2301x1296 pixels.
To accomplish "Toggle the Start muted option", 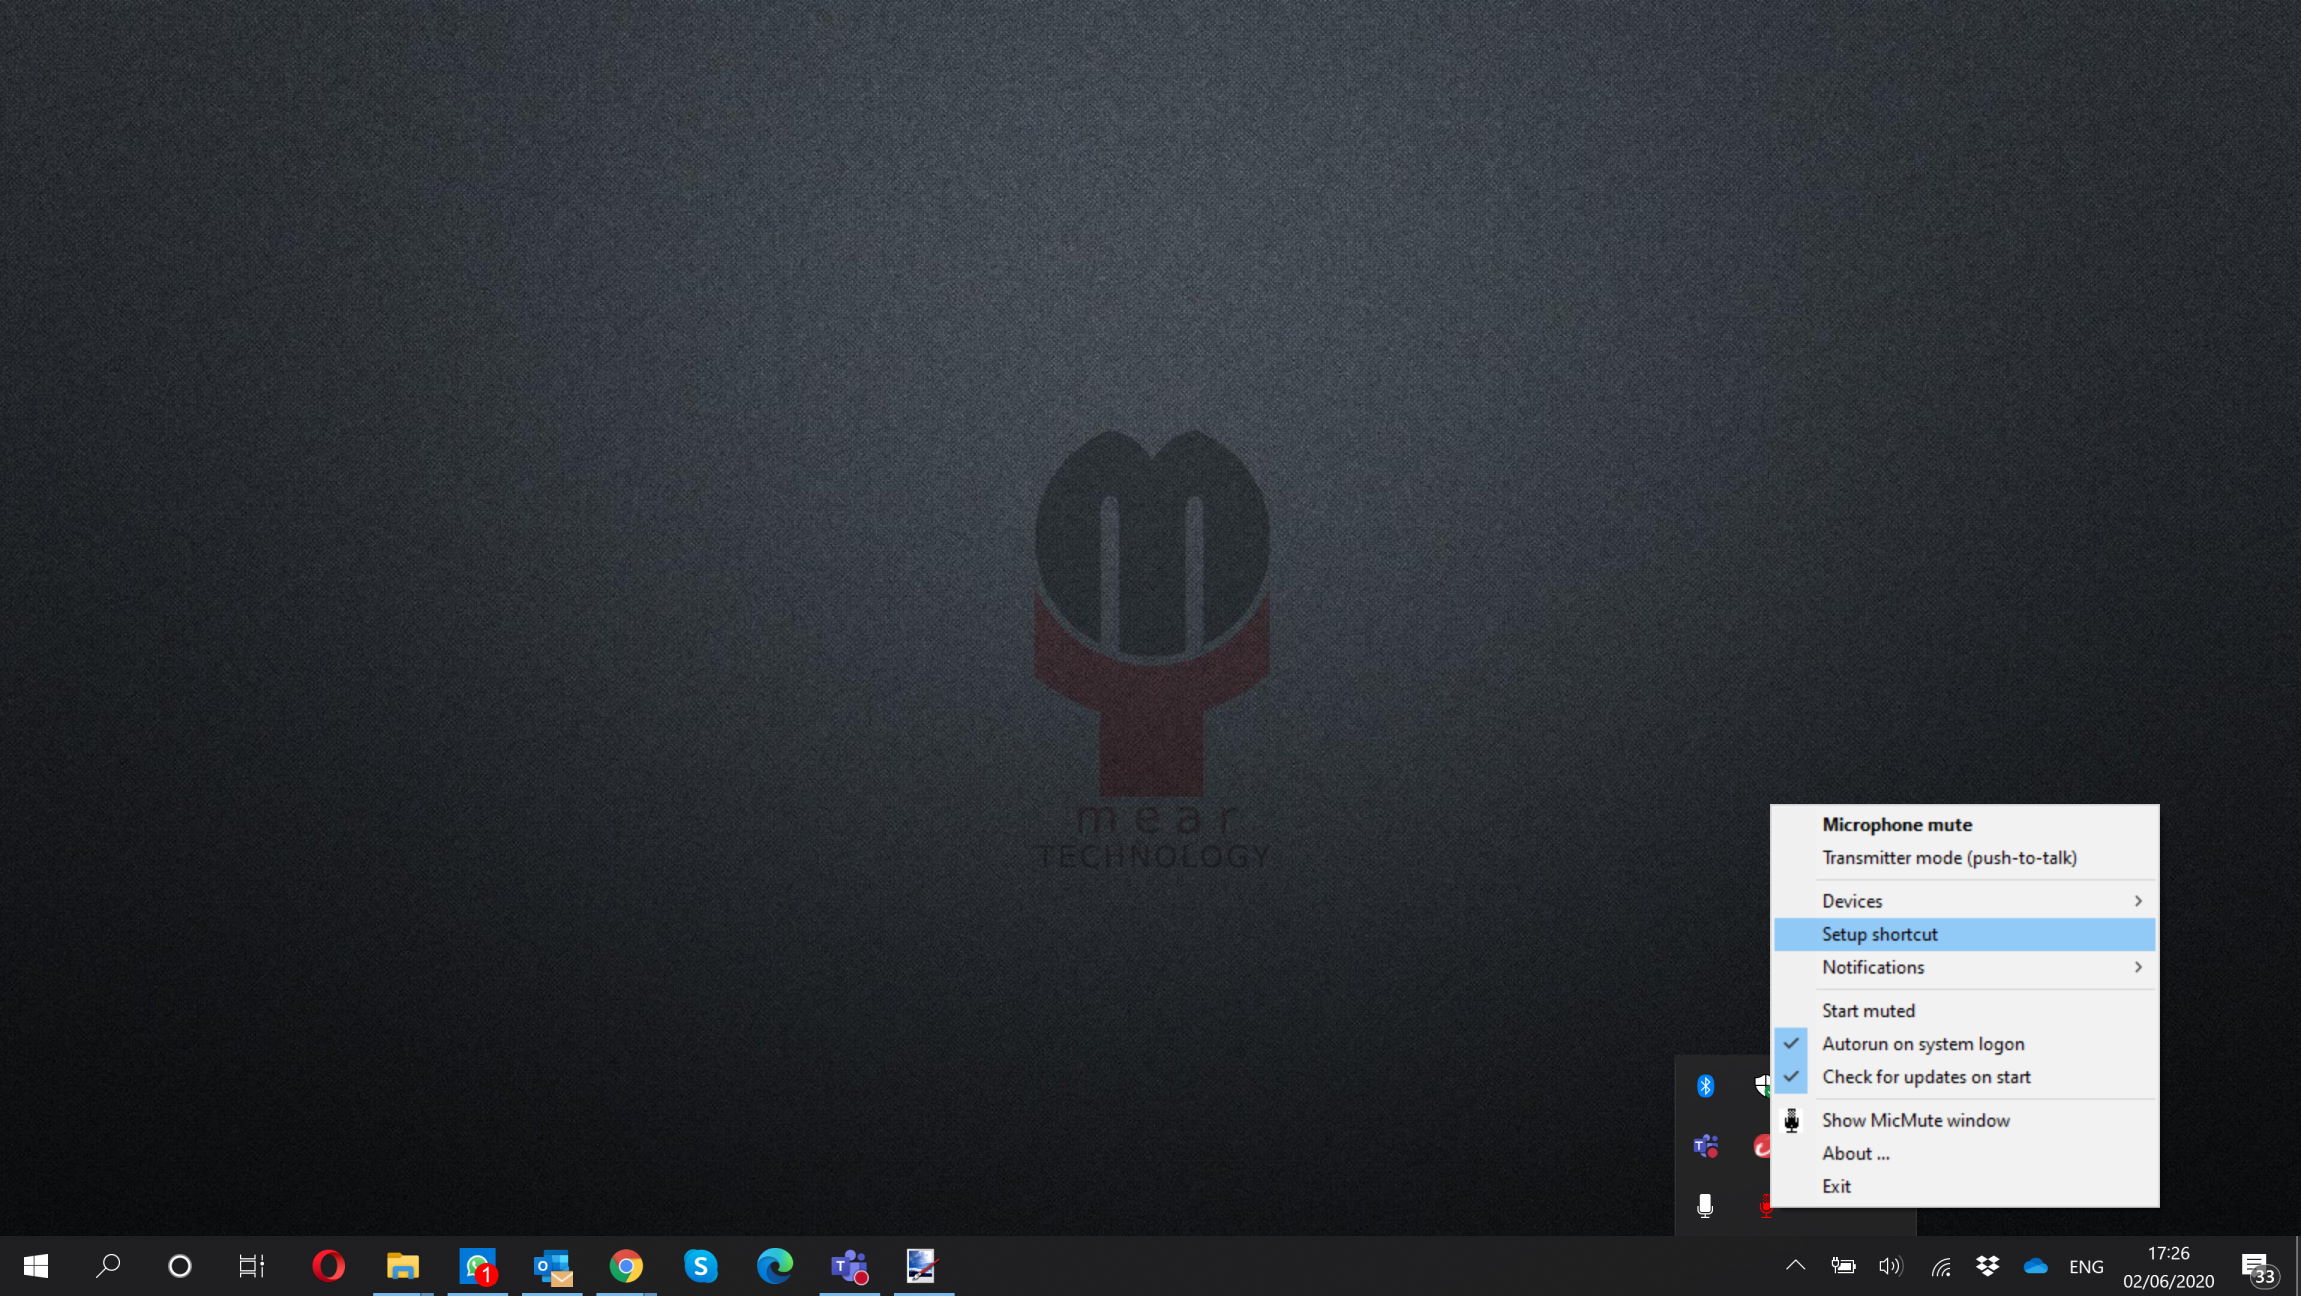I will point(1964,1010).
